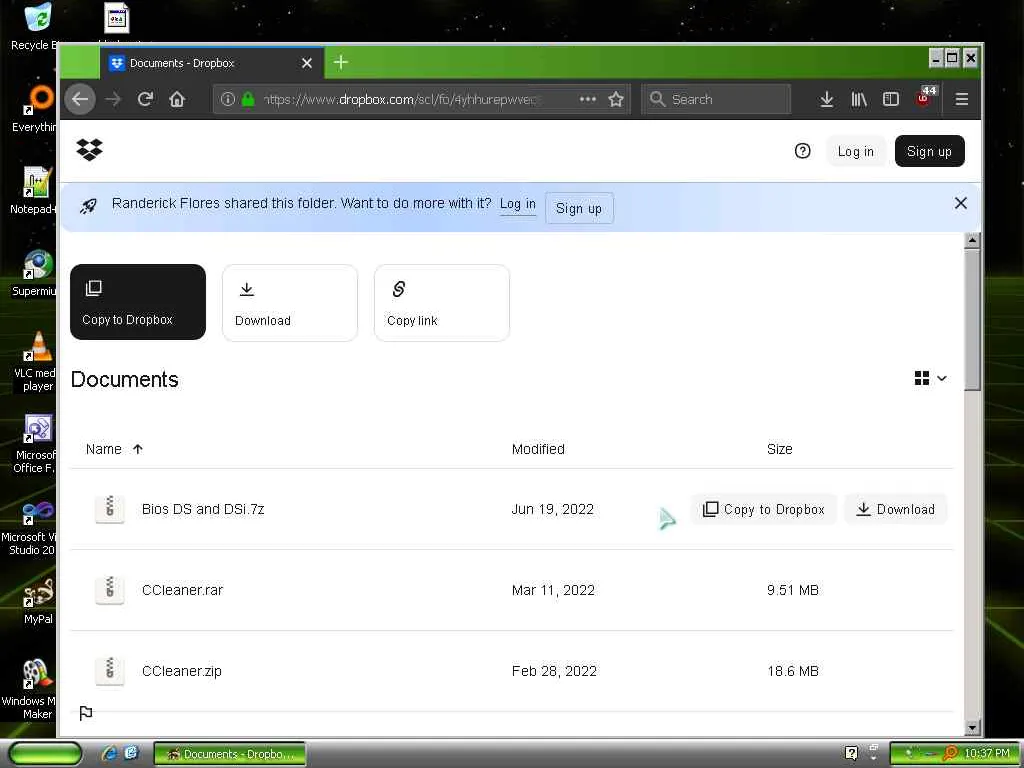Close the Documents - Dropbox tab
Image resolution: width=1024 pixels, height=768 pixels.
click(x=307, y=63)
